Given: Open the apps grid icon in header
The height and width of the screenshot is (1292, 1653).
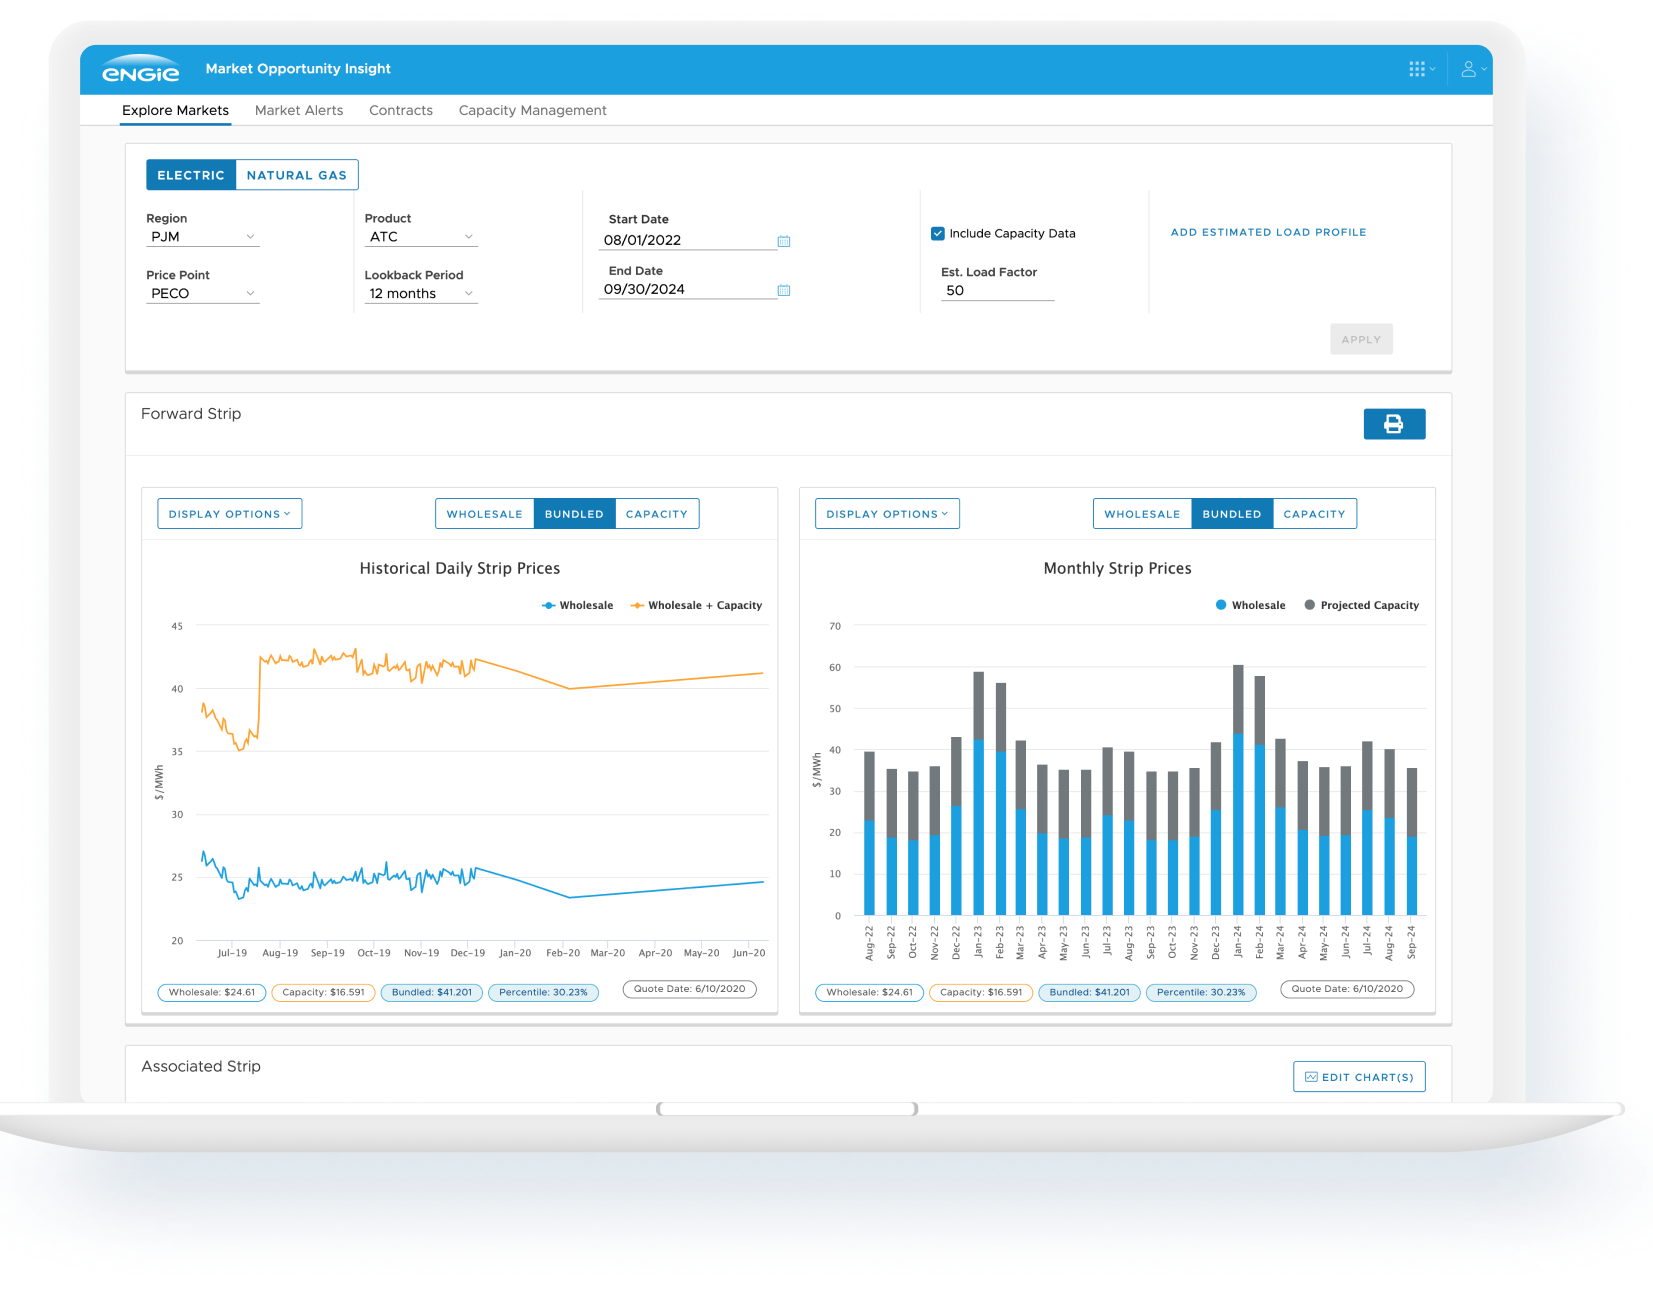Looking at the screenshot, I should click(1417, 69).
